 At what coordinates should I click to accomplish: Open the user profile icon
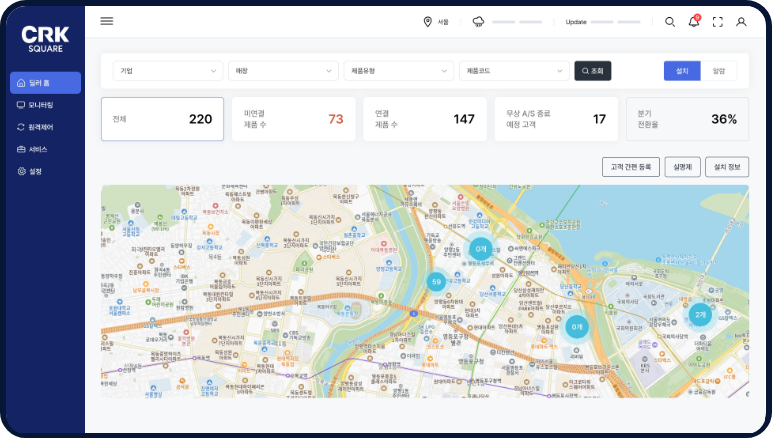point(741,21)
